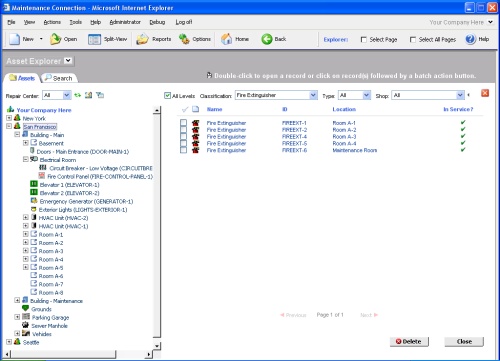Click the Elevator 1 green icon
This screenshot has height=361, width=500.
pyautogui.click(x=34, y=184)
